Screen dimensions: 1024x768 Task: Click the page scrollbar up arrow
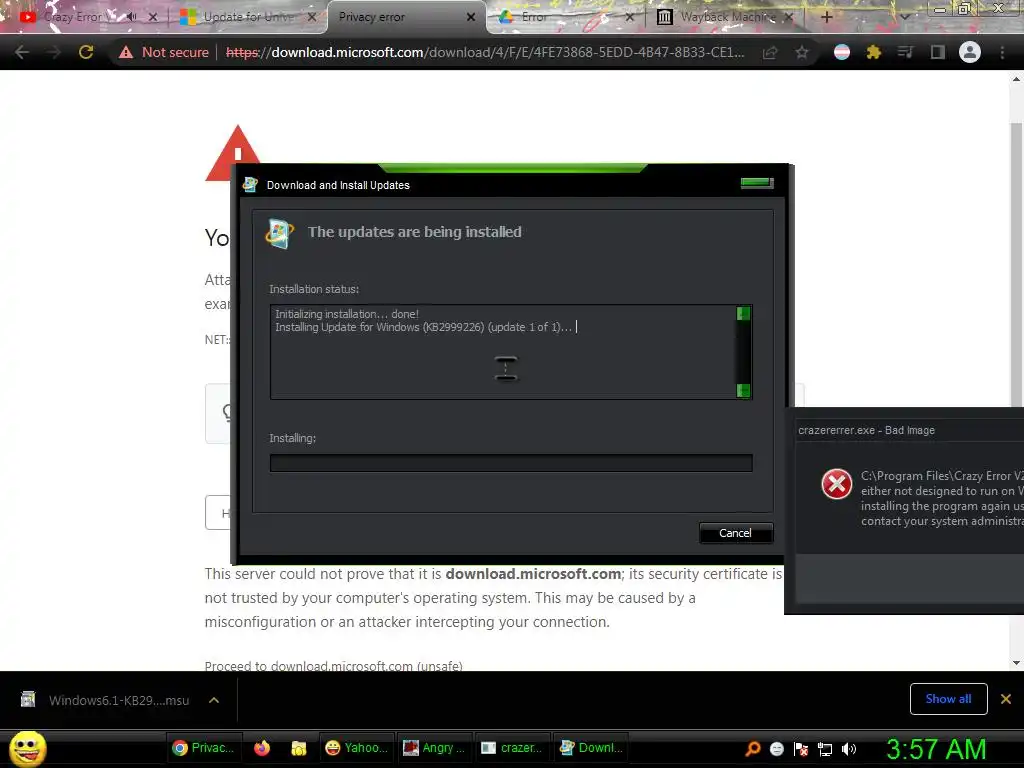(1016, 79)
